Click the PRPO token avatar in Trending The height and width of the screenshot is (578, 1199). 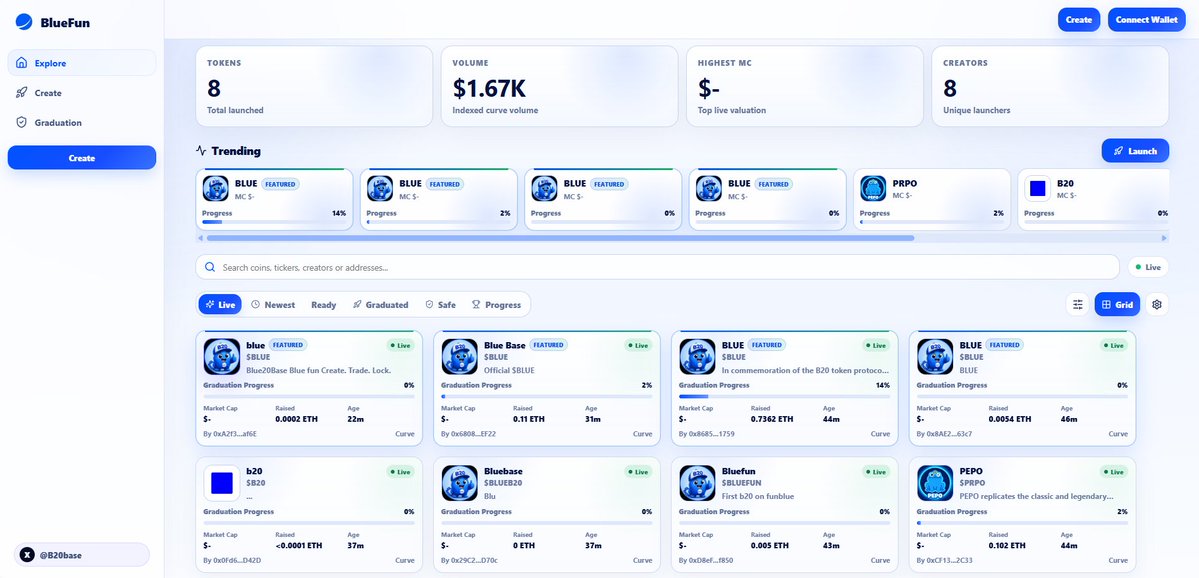tap(873, 188)
